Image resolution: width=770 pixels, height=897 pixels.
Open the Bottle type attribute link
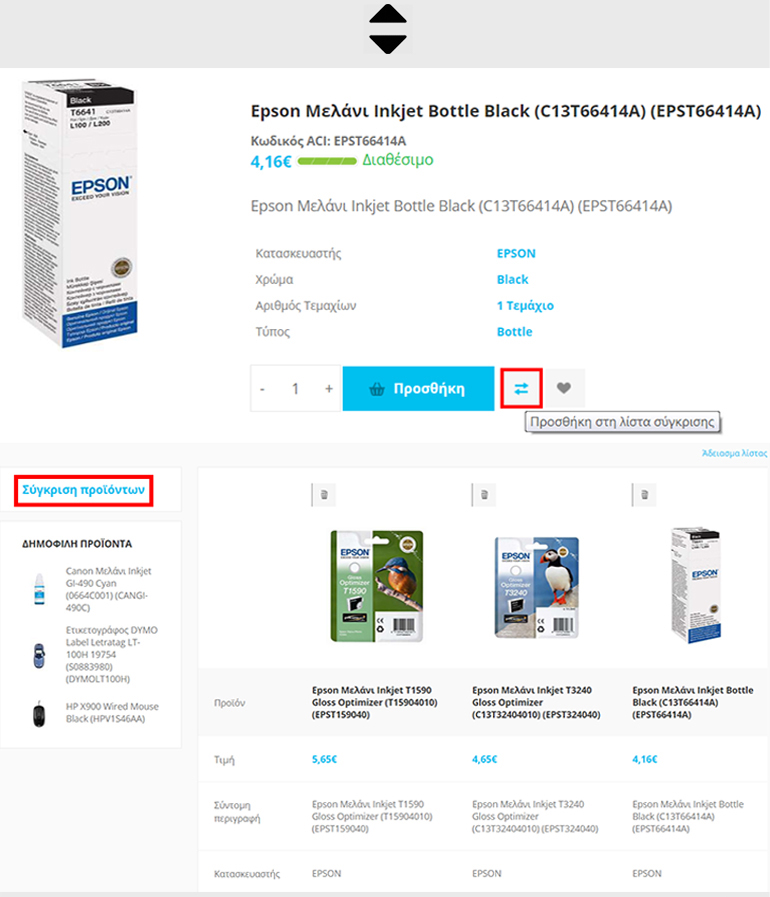[514, 332]
